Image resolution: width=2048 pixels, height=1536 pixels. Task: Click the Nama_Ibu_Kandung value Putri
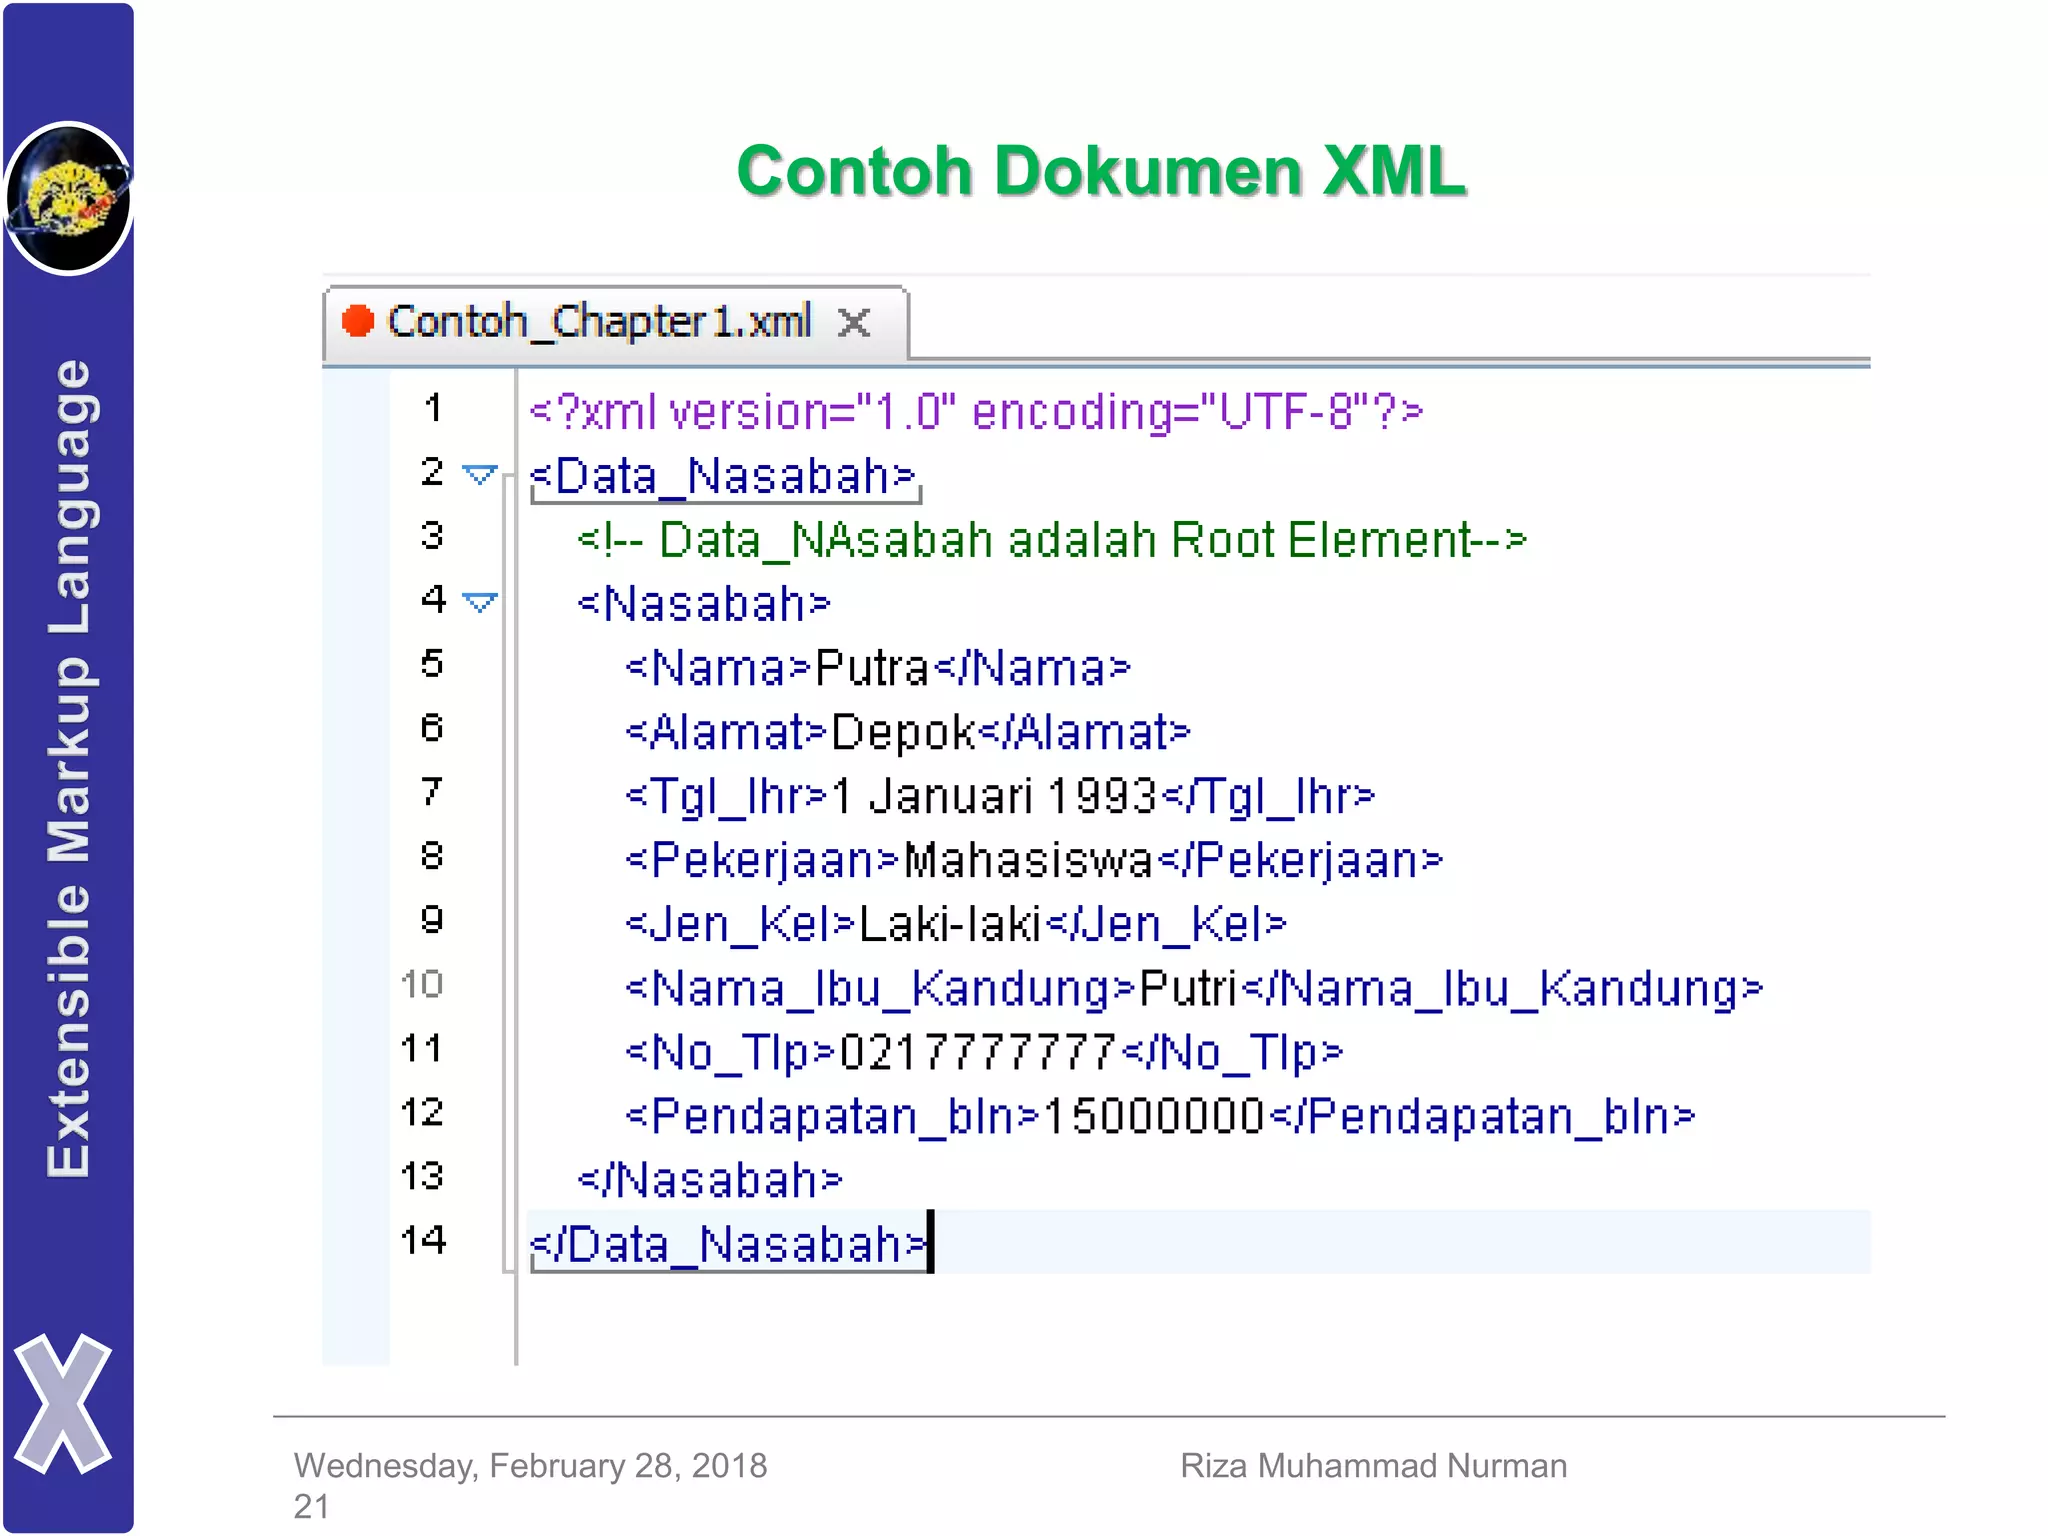[x=1188, y=989]
